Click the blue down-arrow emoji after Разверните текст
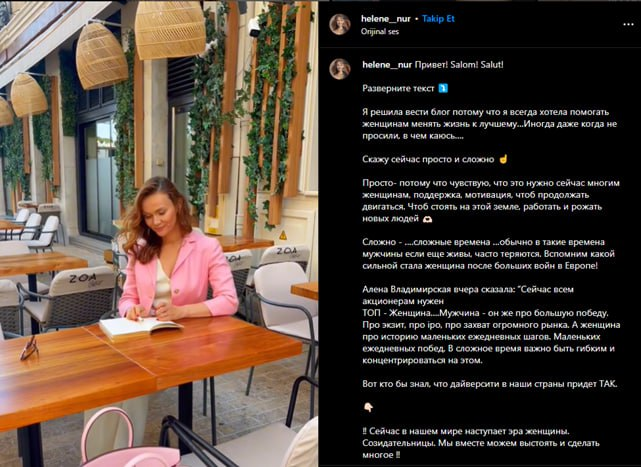The image size is (641, 467). click(x=443, y=88)
